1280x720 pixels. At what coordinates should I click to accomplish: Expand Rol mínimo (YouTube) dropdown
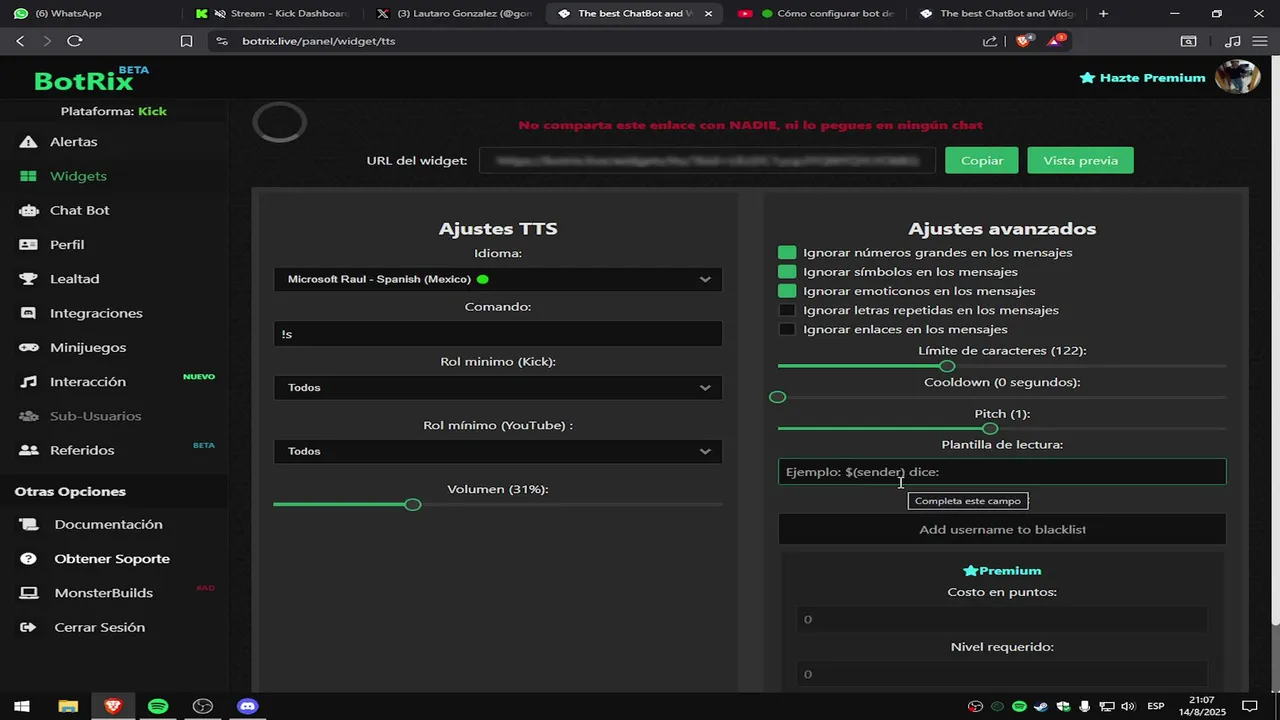(x=498, y=451)
